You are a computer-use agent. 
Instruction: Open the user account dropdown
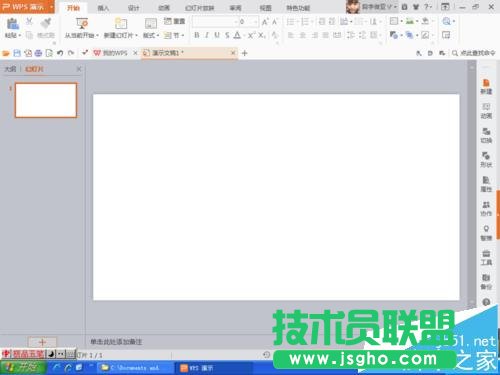click(x=395, y=7)
